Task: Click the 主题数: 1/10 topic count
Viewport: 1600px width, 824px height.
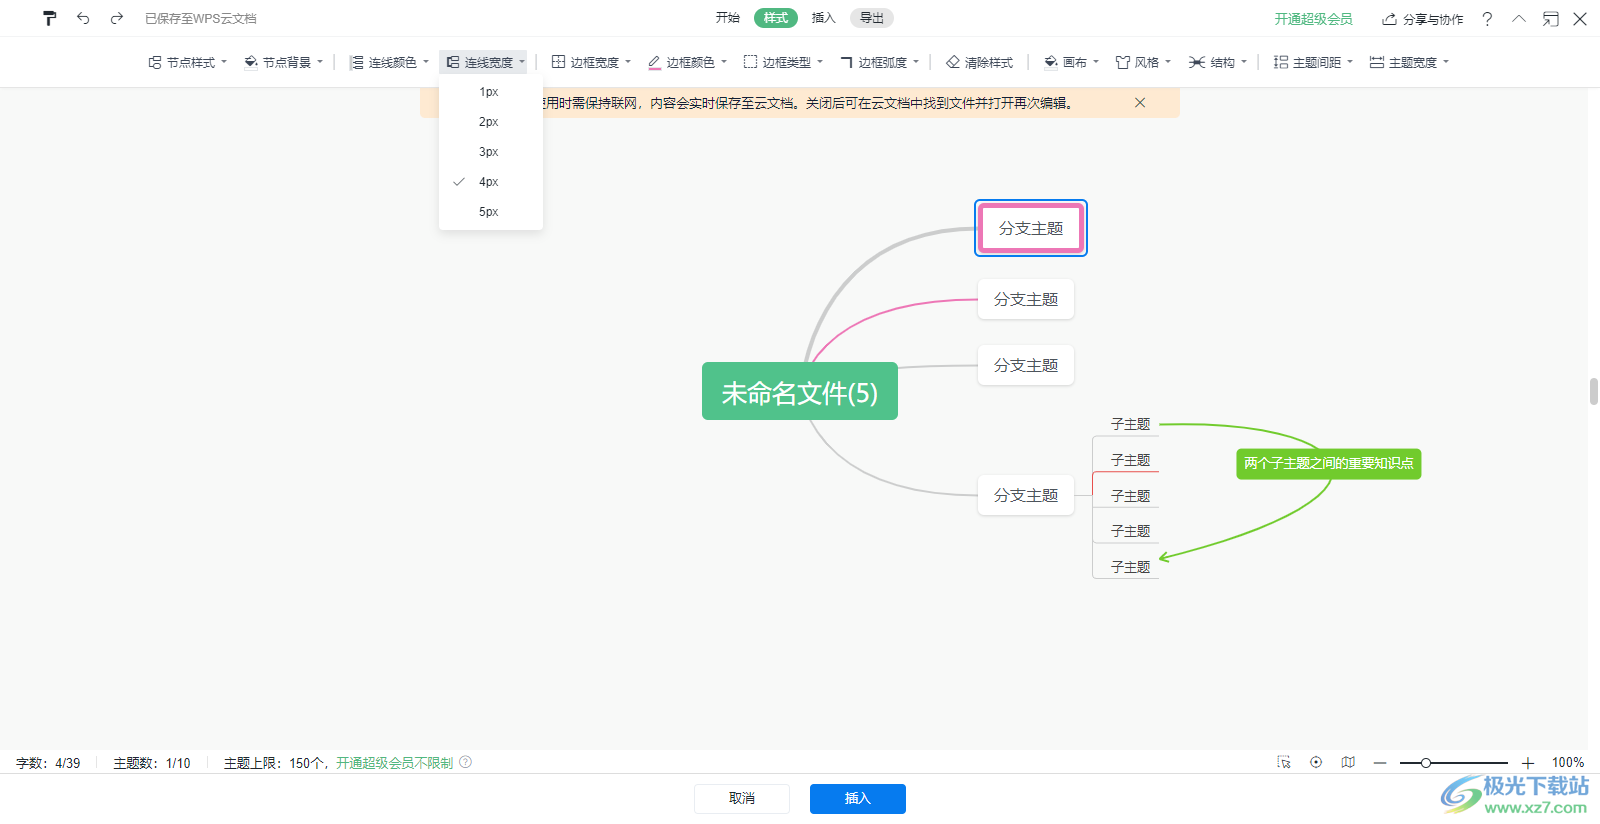Action: click(152, 763)
